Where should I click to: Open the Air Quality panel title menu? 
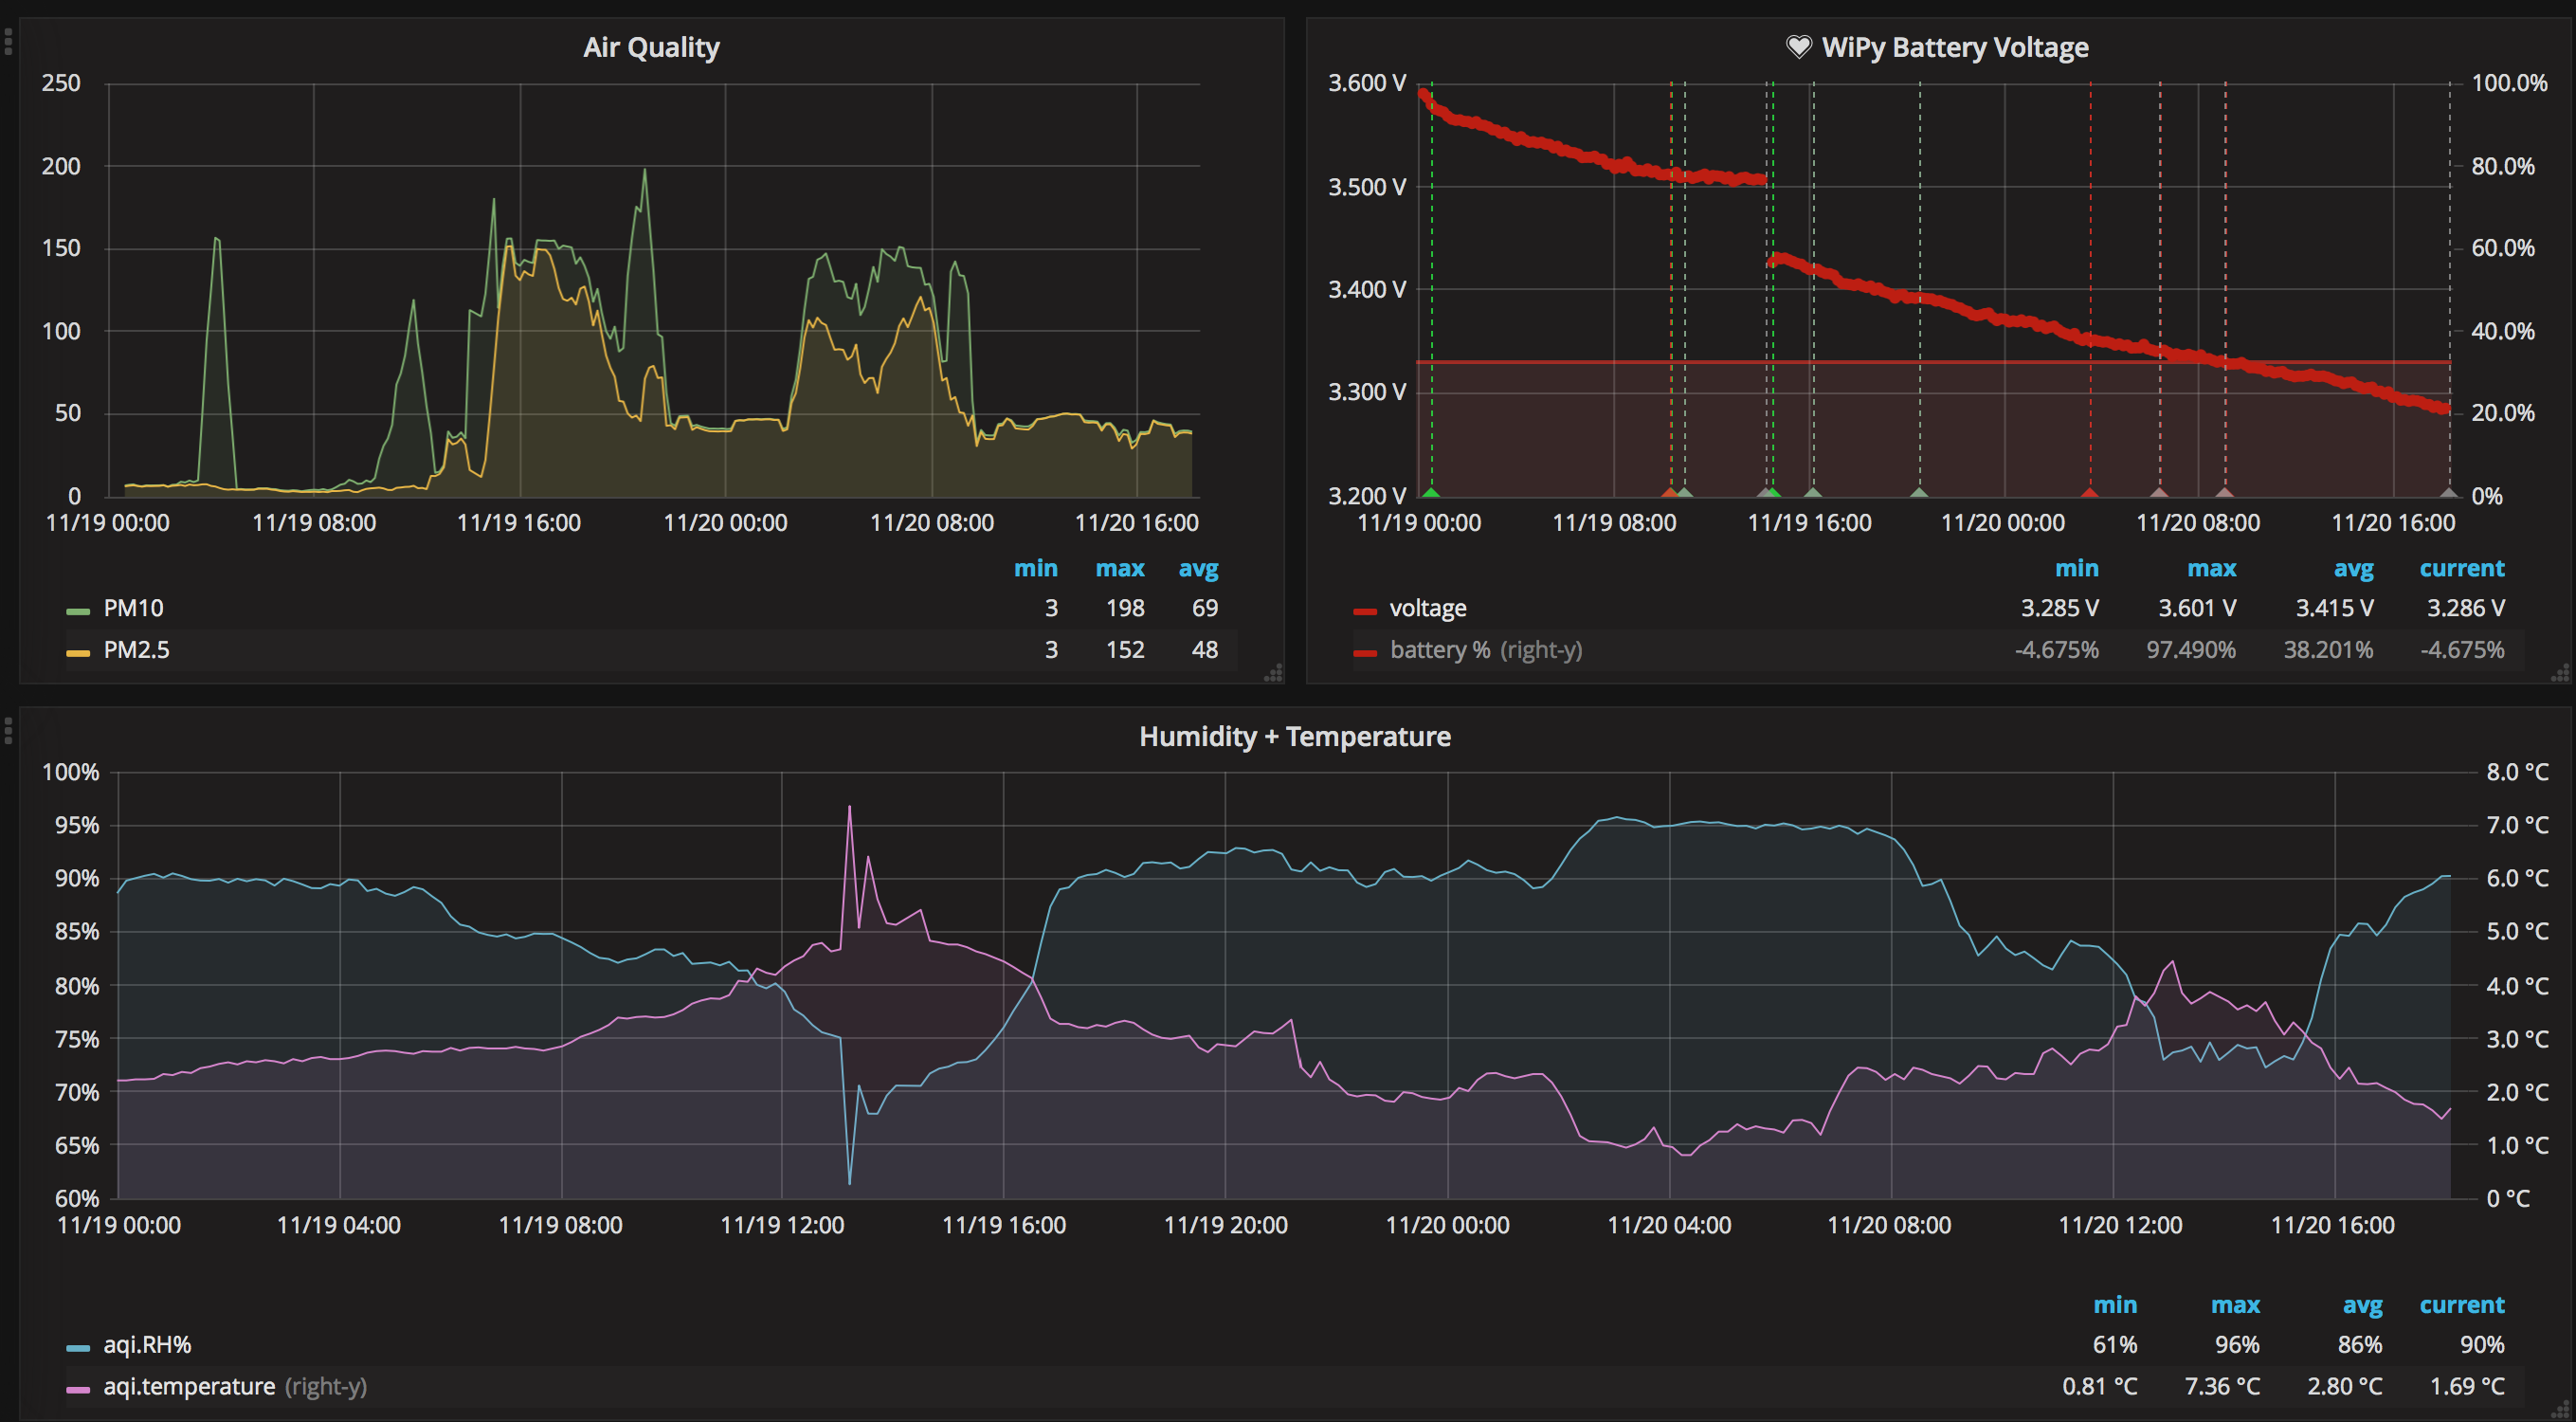(651, 47)
